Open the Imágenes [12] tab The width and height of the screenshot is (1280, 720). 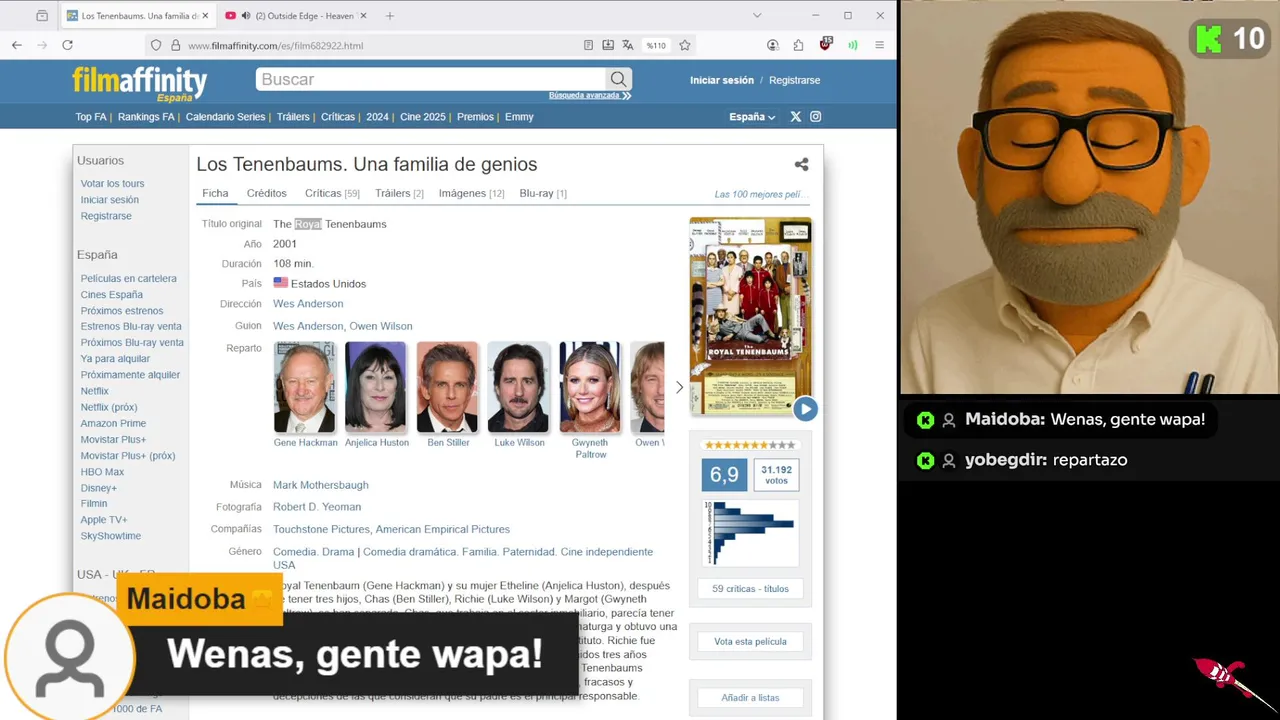pyautogui.click(x=471, y=193)
